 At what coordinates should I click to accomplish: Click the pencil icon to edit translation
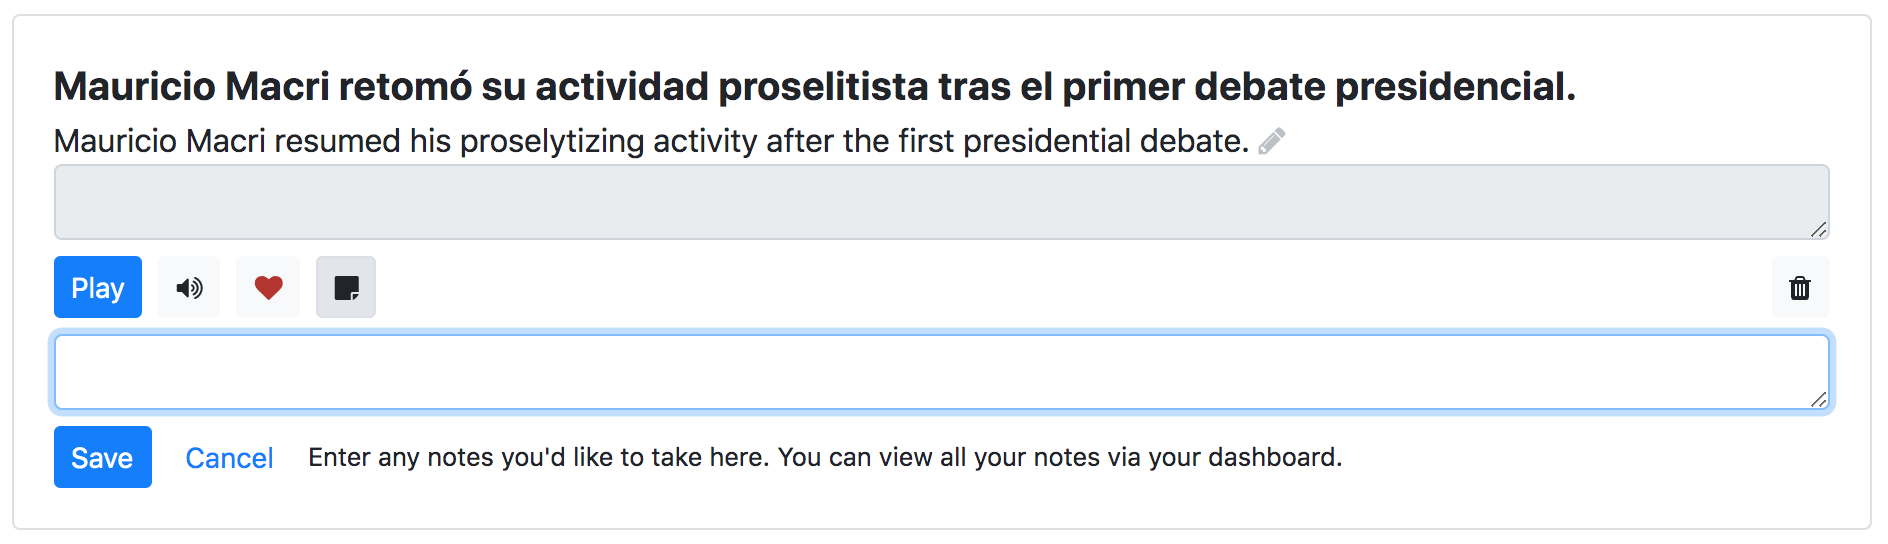(1271, 142)
